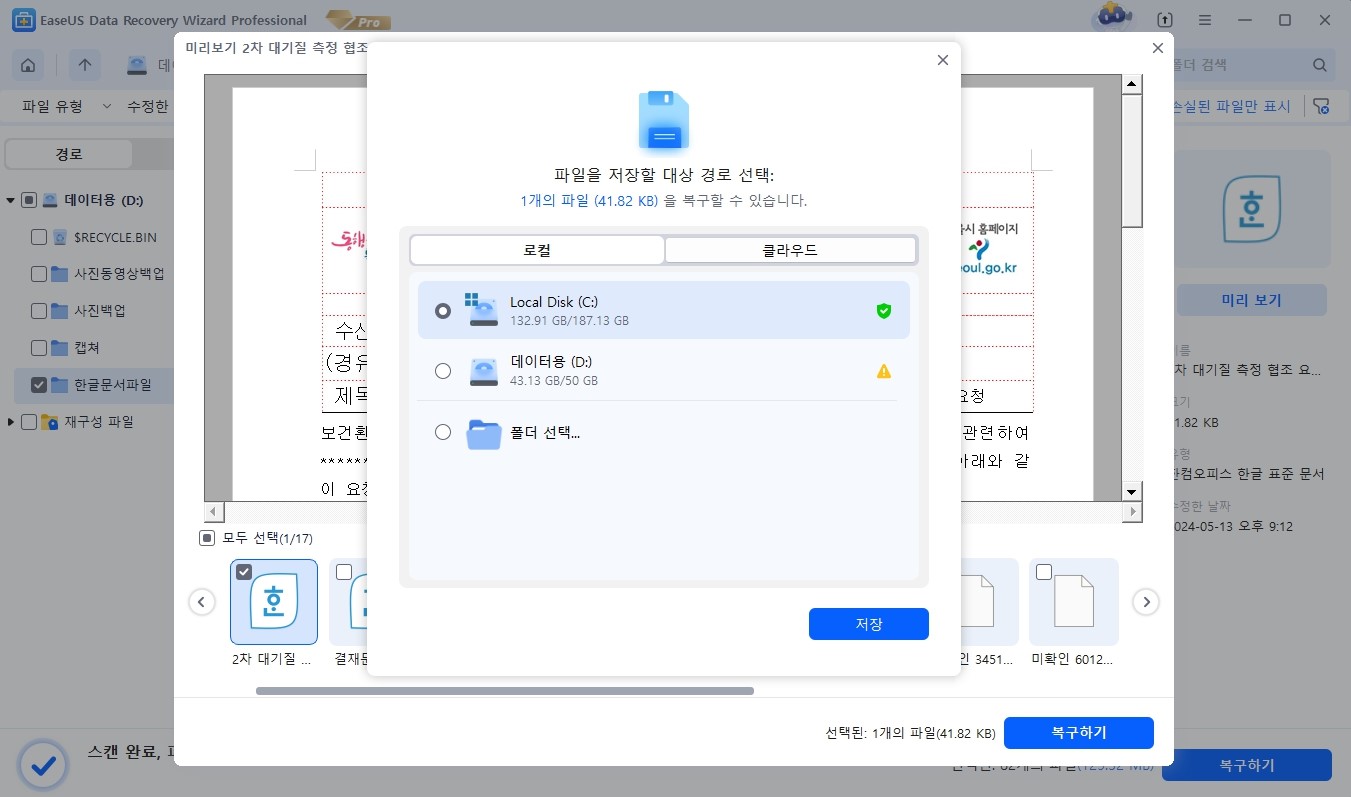
Task: Click the Home icon in the toolbar
Action: coord(27,65)
